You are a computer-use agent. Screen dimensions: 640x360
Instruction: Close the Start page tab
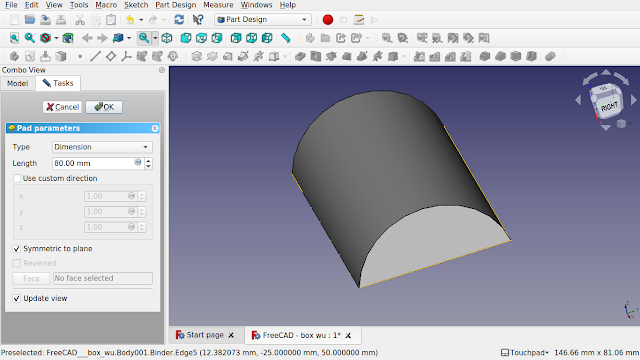pos(231,335)
